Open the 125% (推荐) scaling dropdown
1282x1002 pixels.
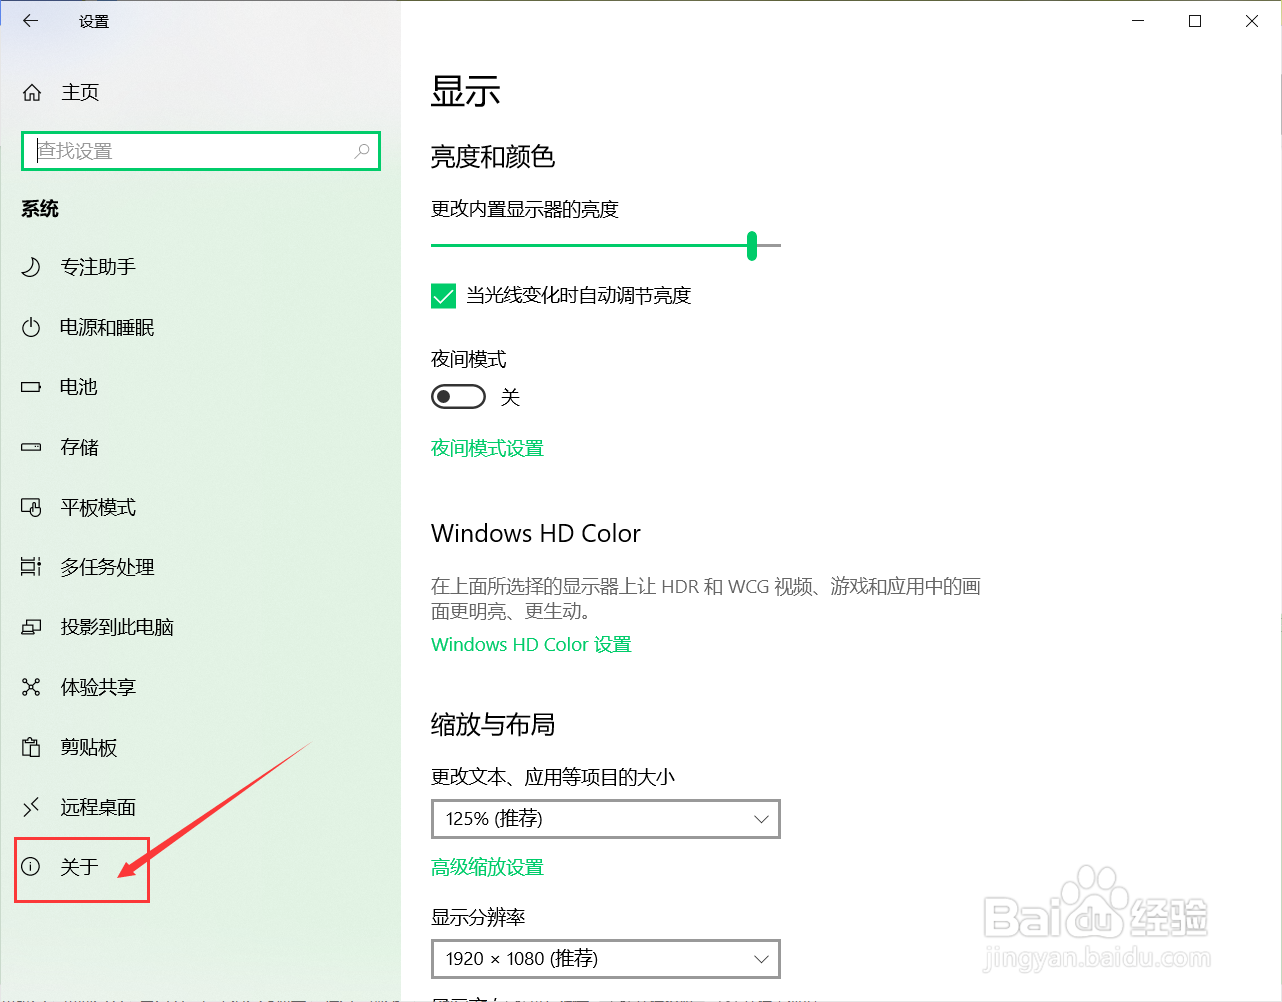click(x=605, y=819)
